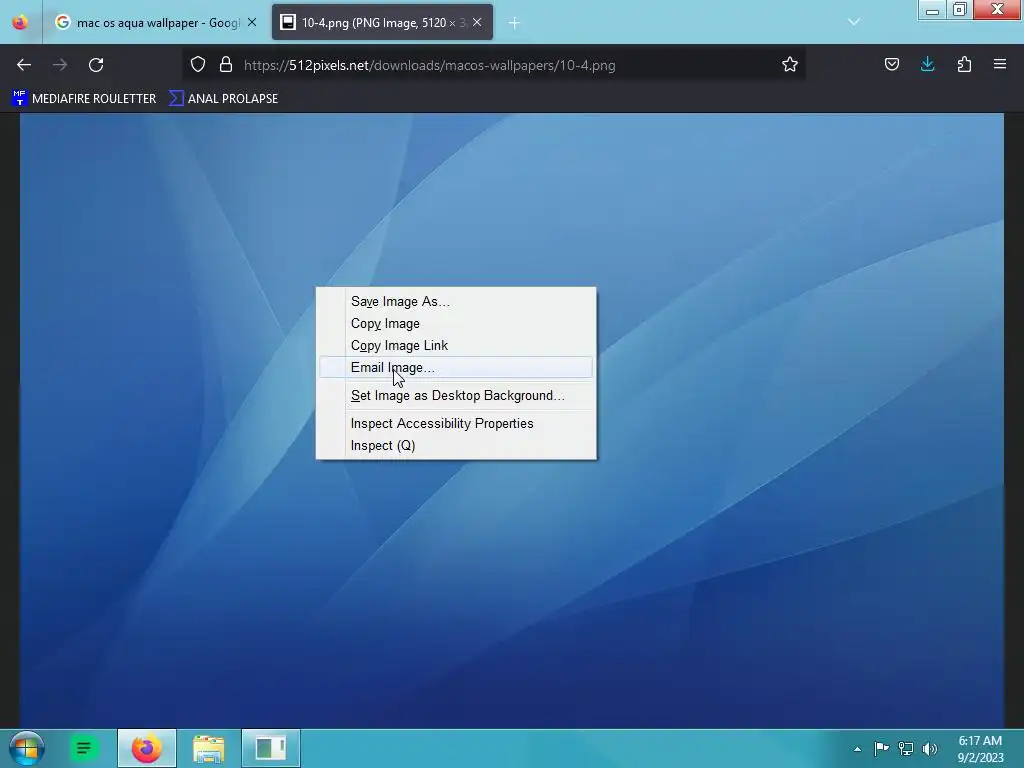Close the 10-4.png tab

tap(477, 22)
